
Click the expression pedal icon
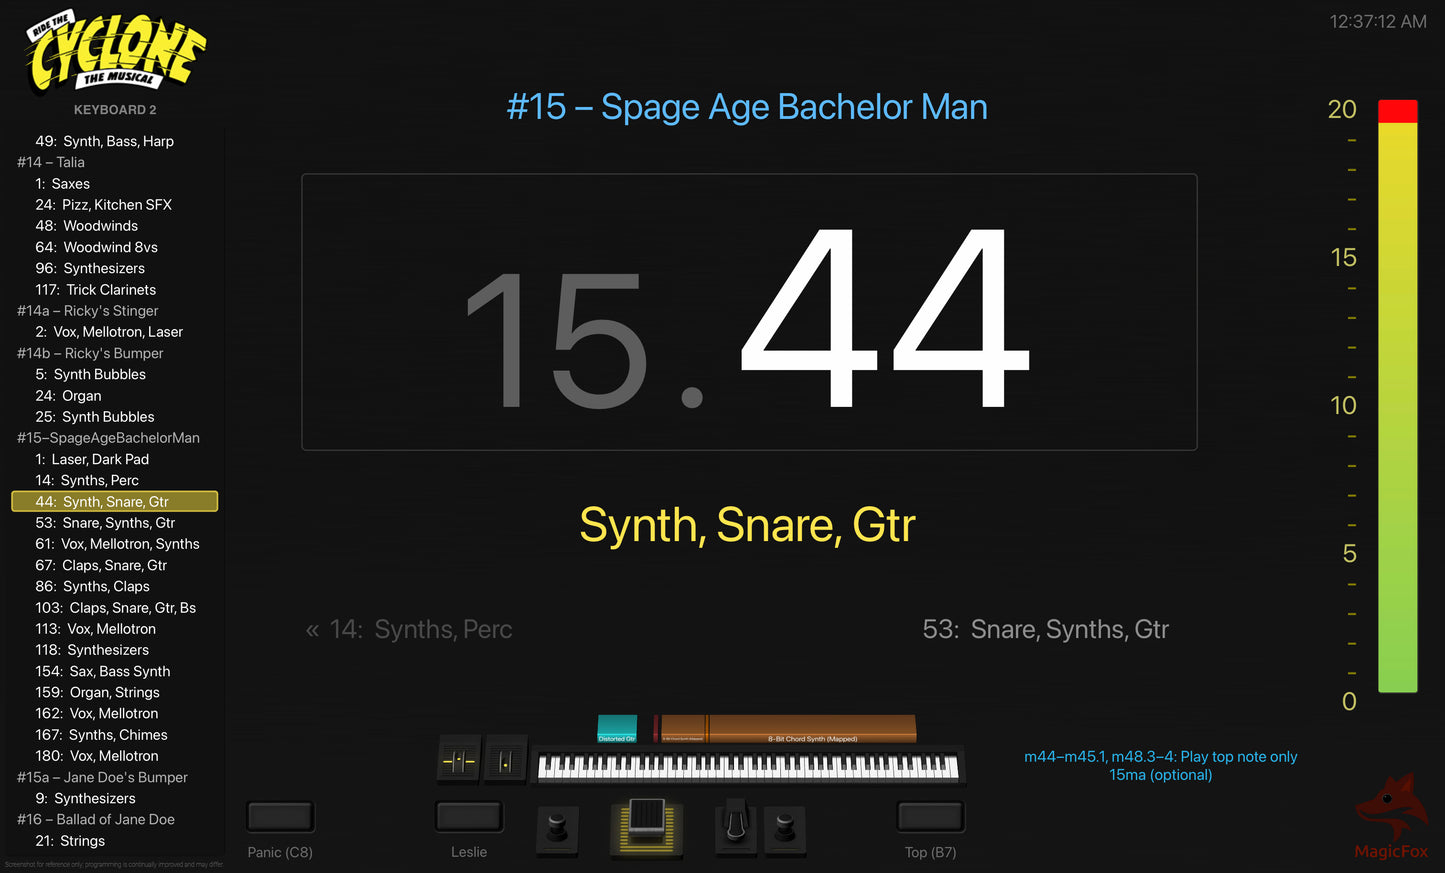pos(646,827)
